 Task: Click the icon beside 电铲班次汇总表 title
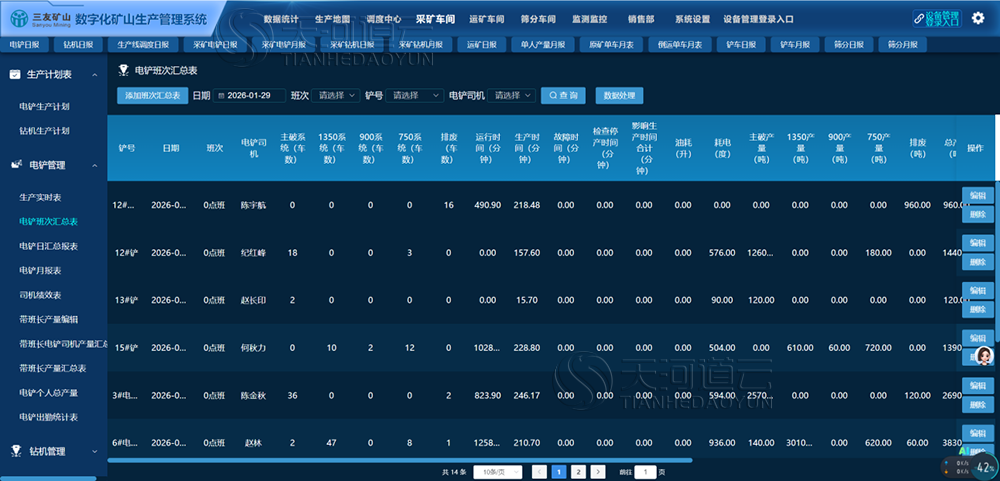click(x=124, y=70)
